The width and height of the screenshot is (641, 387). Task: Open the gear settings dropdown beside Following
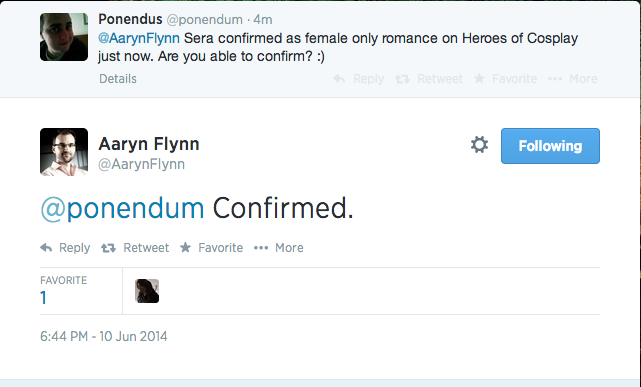point(479,145)
